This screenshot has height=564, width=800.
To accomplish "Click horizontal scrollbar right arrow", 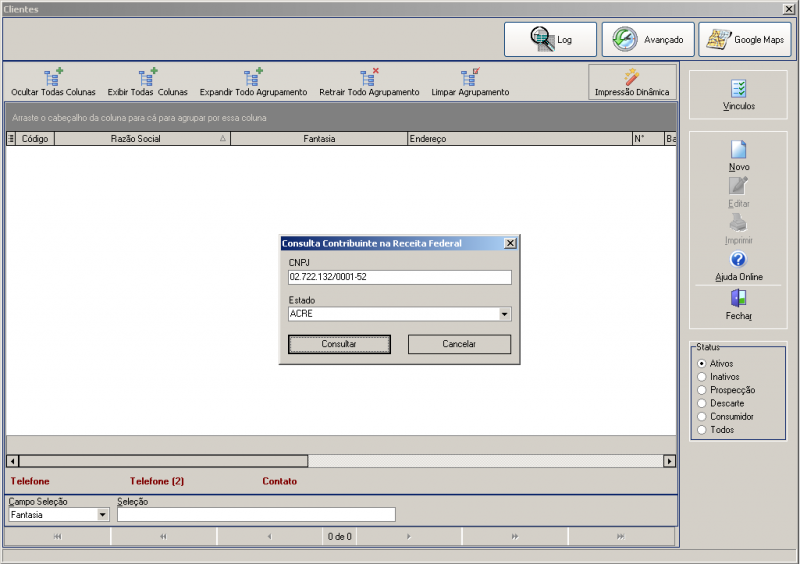I will click(x=669, y=461).
